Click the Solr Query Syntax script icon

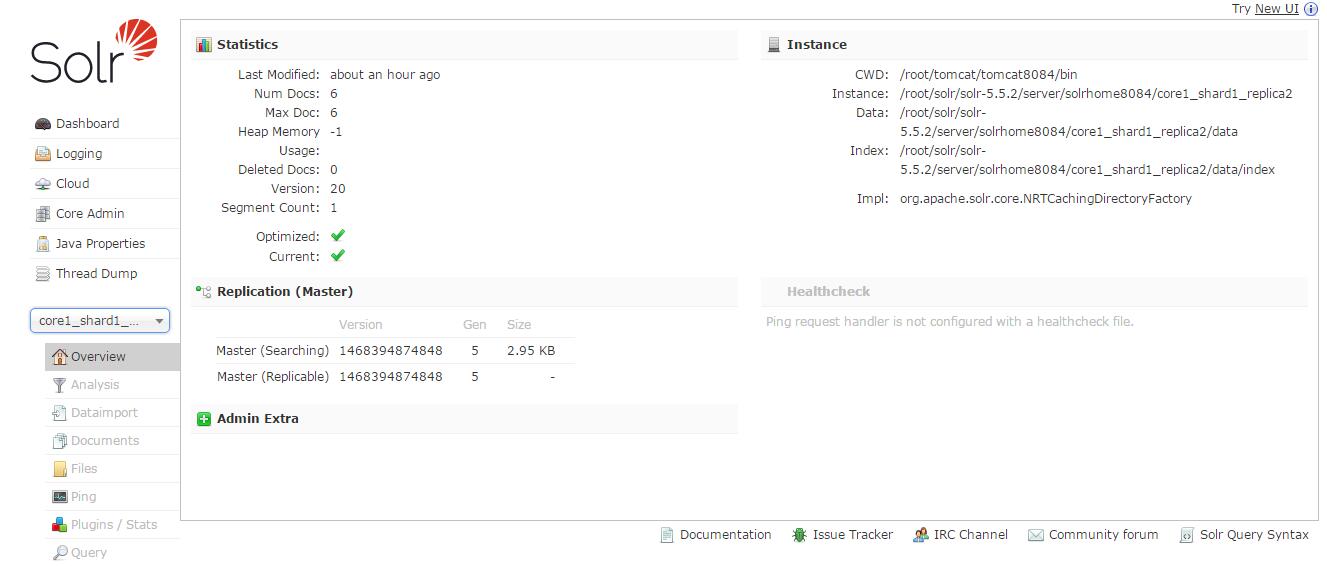click(x=1187, y=536)
